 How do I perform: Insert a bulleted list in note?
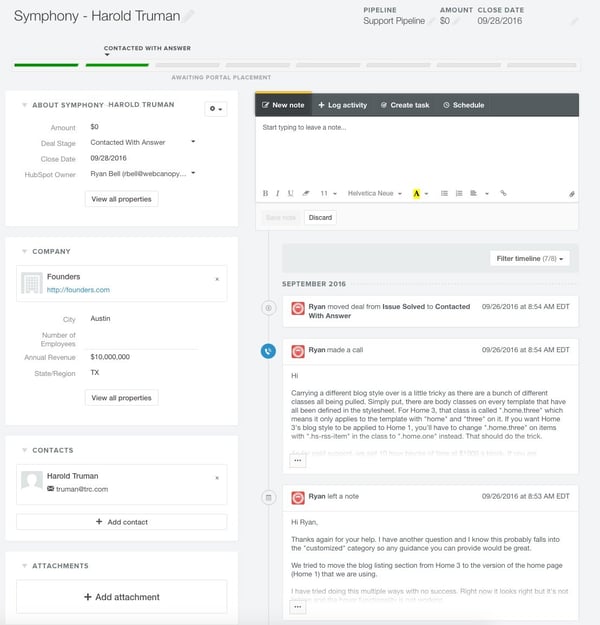(444, 193)
